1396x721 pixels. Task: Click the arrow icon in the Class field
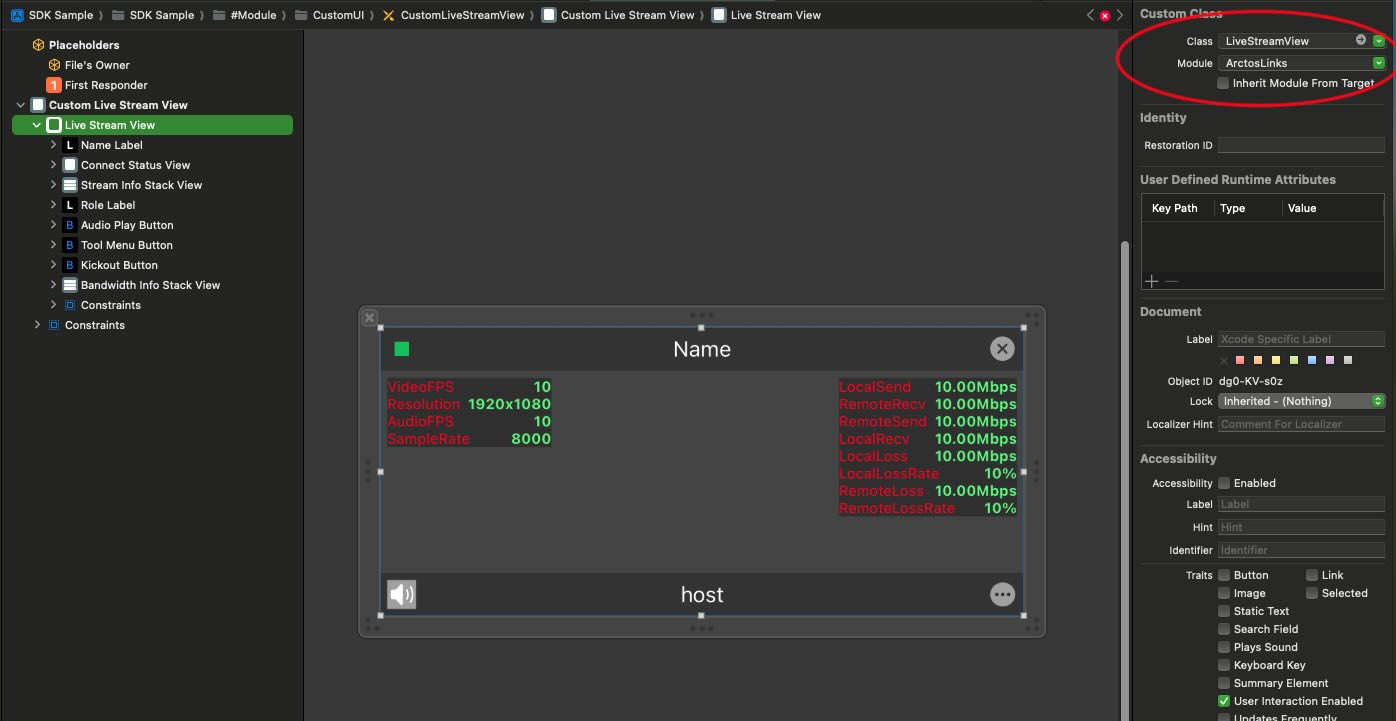tap(1360, 40)
